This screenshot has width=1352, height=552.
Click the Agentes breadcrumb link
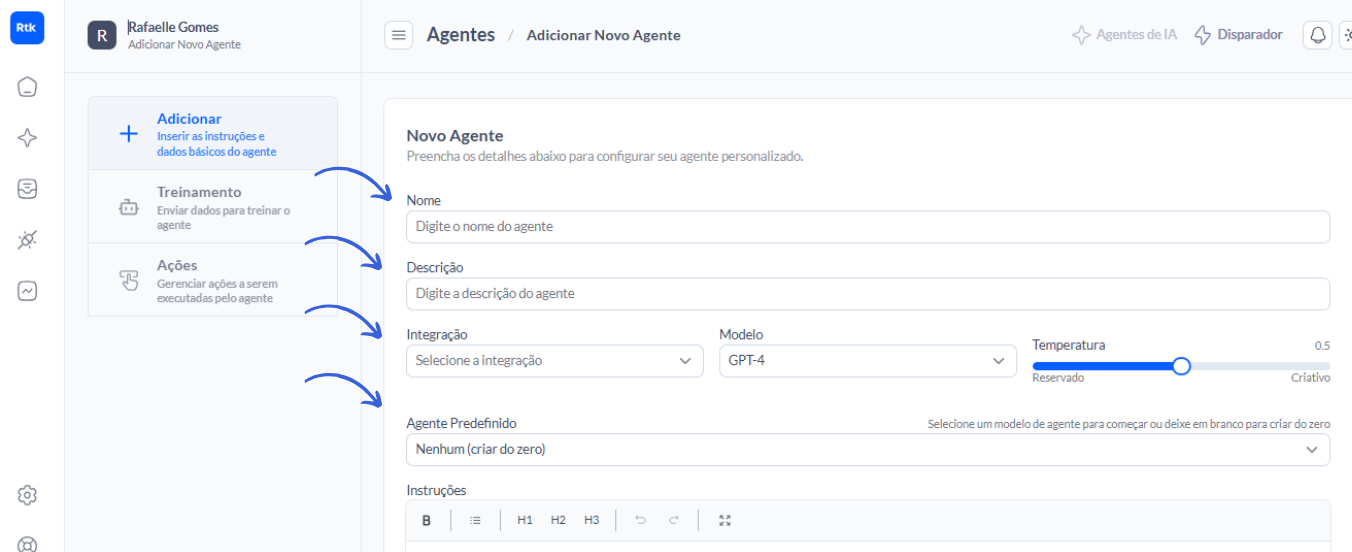[x=460, y=35]
